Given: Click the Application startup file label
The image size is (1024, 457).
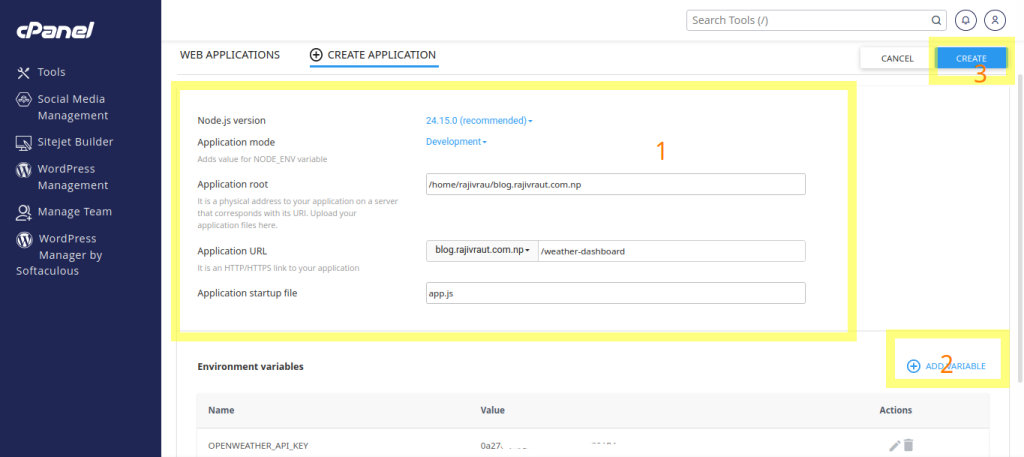Looking at the screenshot, I should tap(247, 293).
